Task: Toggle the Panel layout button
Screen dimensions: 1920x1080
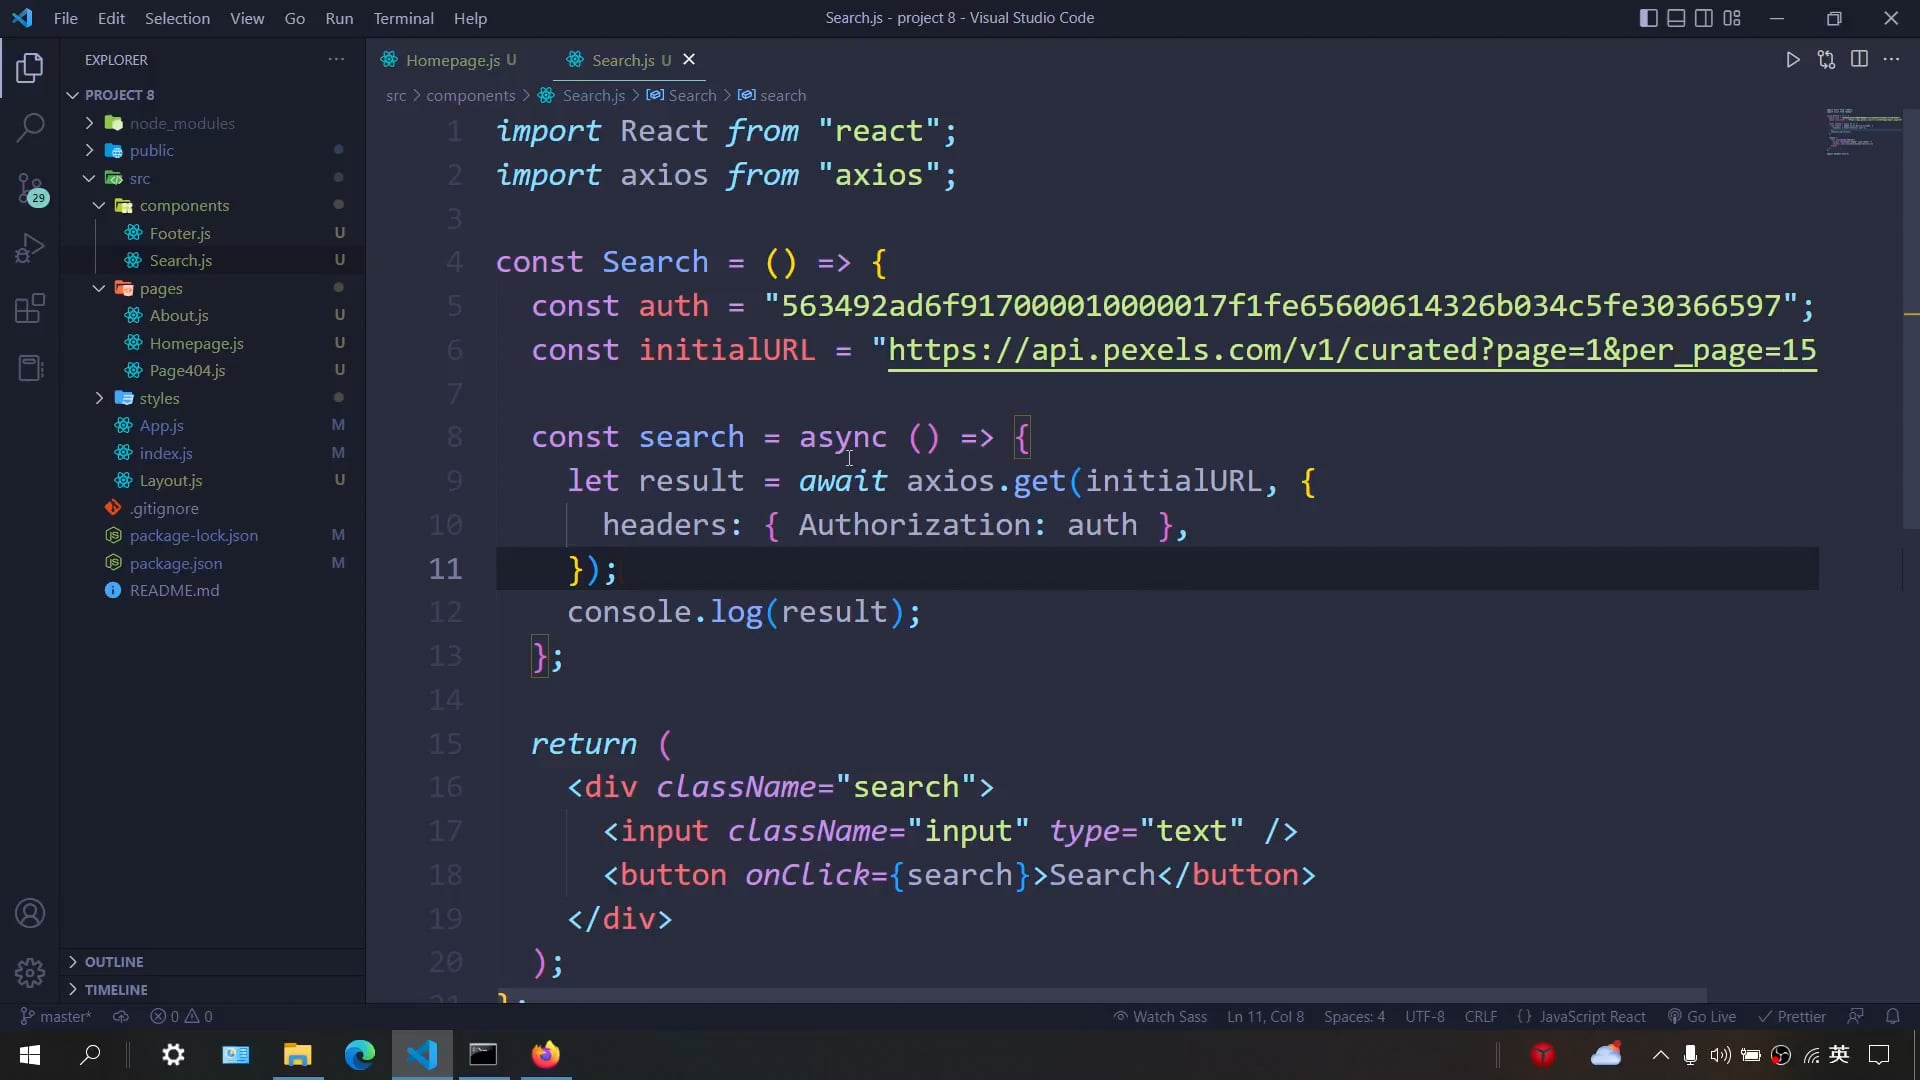Action: pos(1676,18)
